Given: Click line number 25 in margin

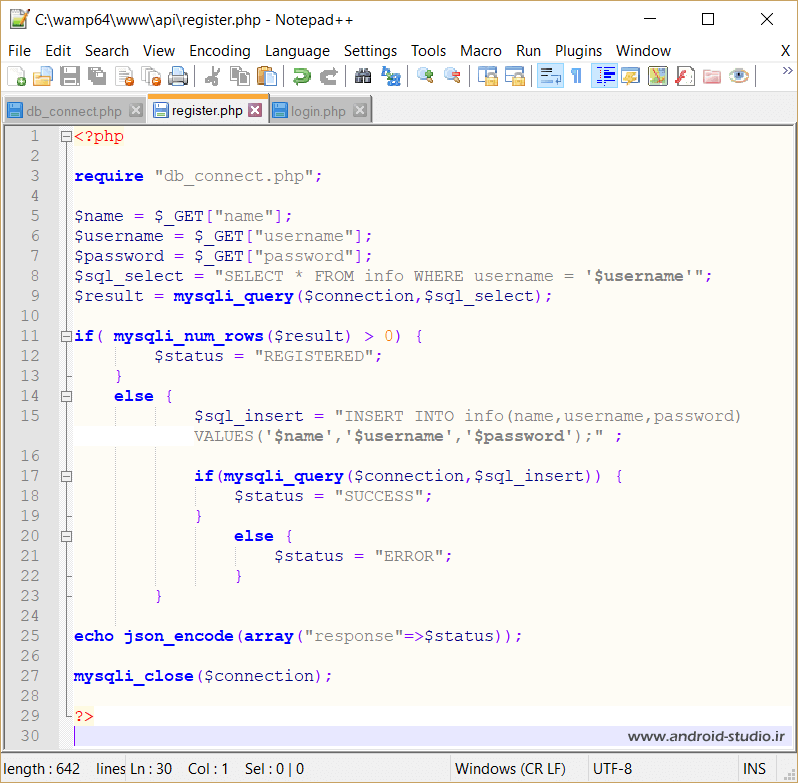Looking at the screenshot, I should point(30,636).
